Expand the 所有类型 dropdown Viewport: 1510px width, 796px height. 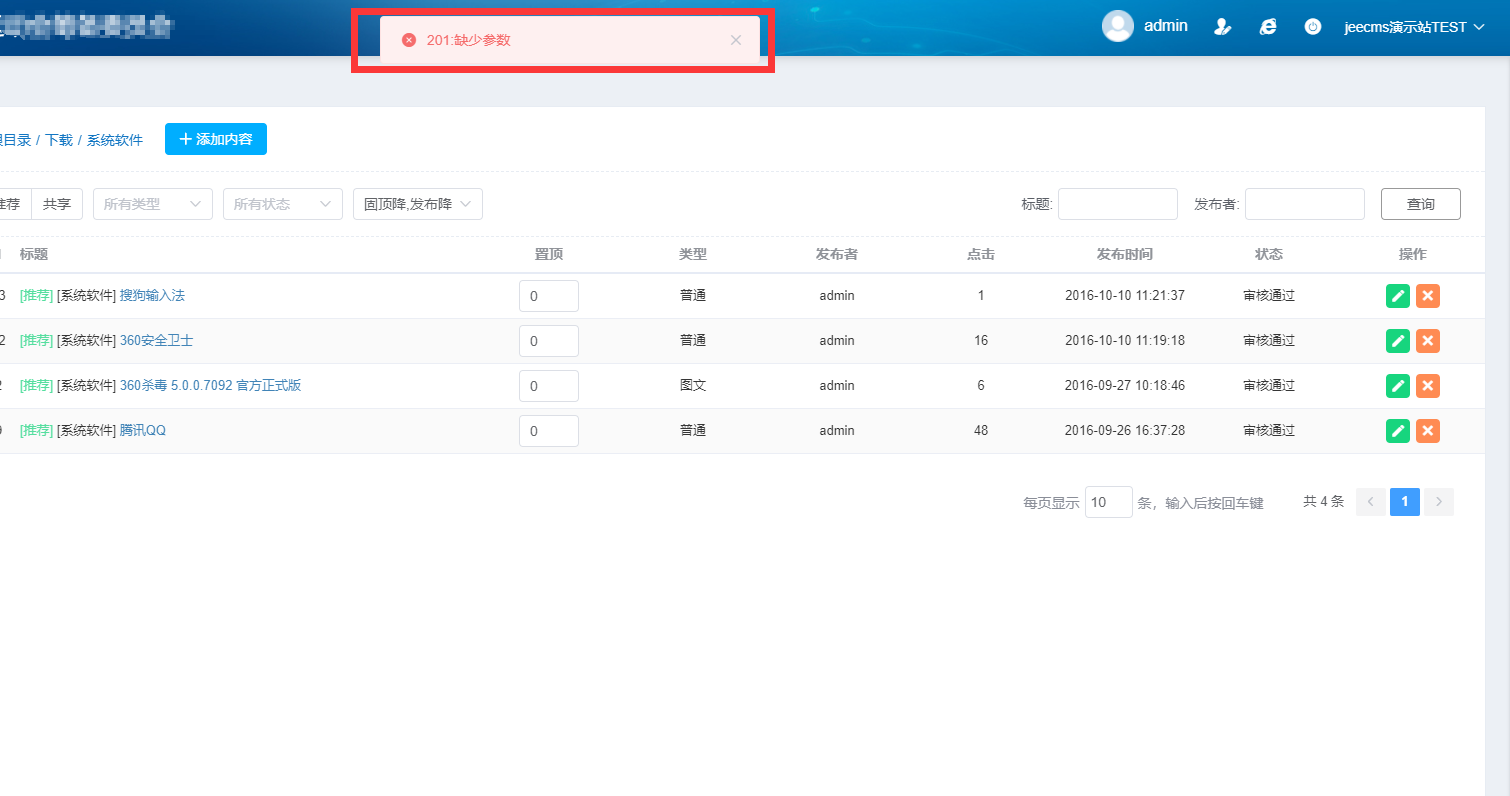[x=152, y=204]
